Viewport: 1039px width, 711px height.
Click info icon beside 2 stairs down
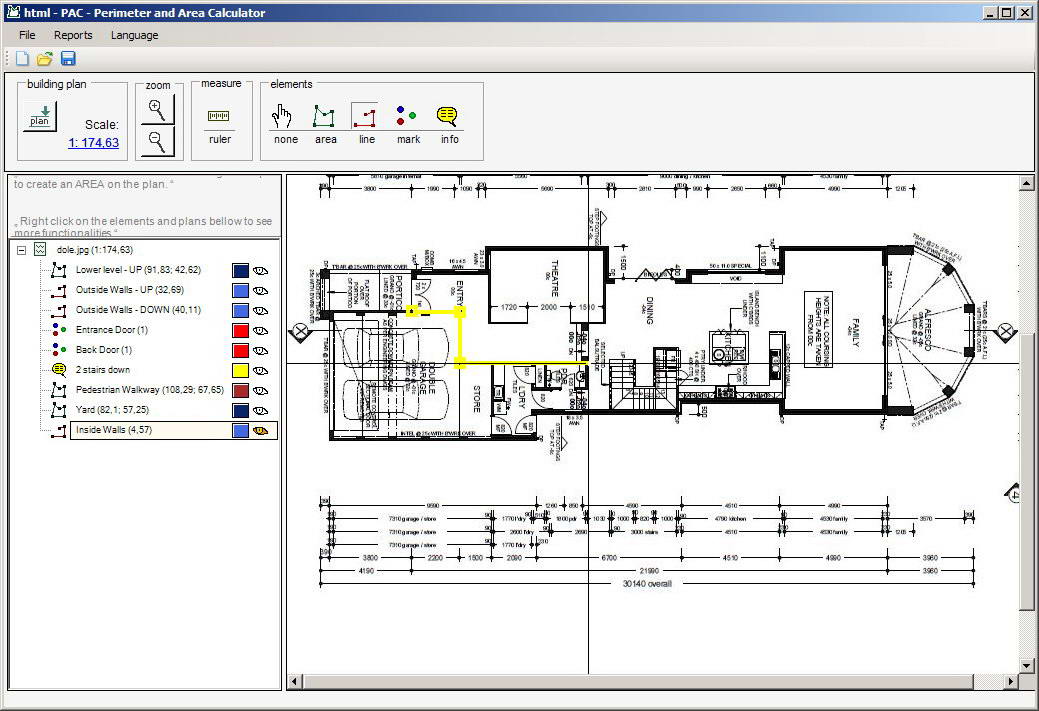(59, 370)
